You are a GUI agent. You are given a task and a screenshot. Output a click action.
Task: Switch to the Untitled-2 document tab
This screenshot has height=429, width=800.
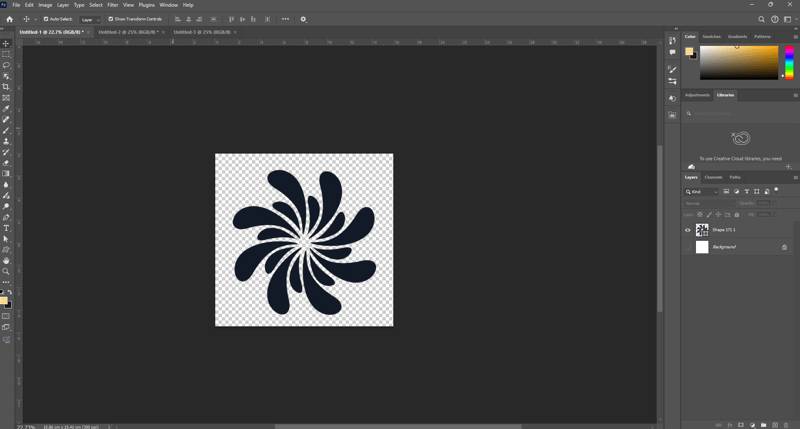[128, 32]
